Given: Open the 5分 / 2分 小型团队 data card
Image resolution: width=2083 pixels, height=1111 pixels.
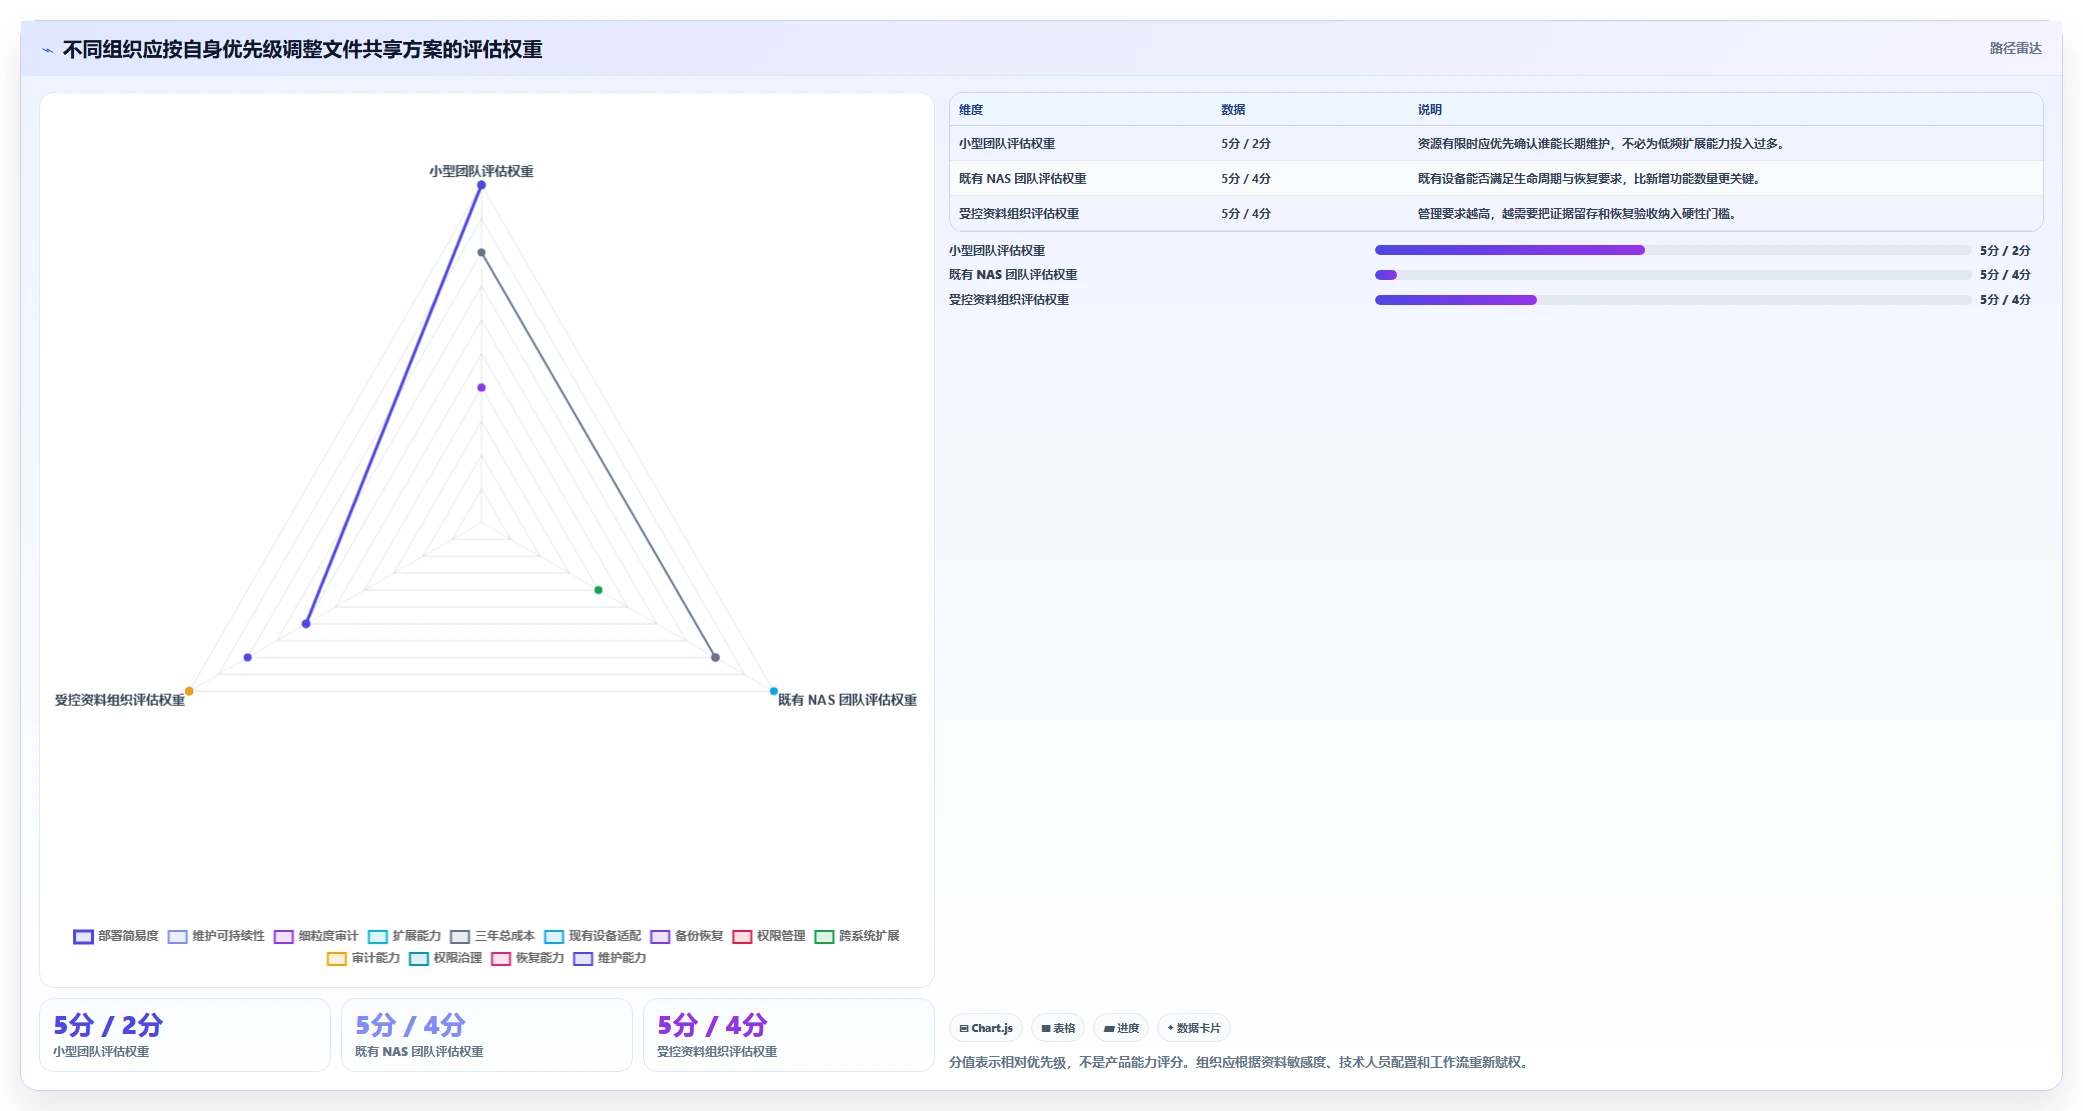Looking at the screenshot, I should (185, 1035).
